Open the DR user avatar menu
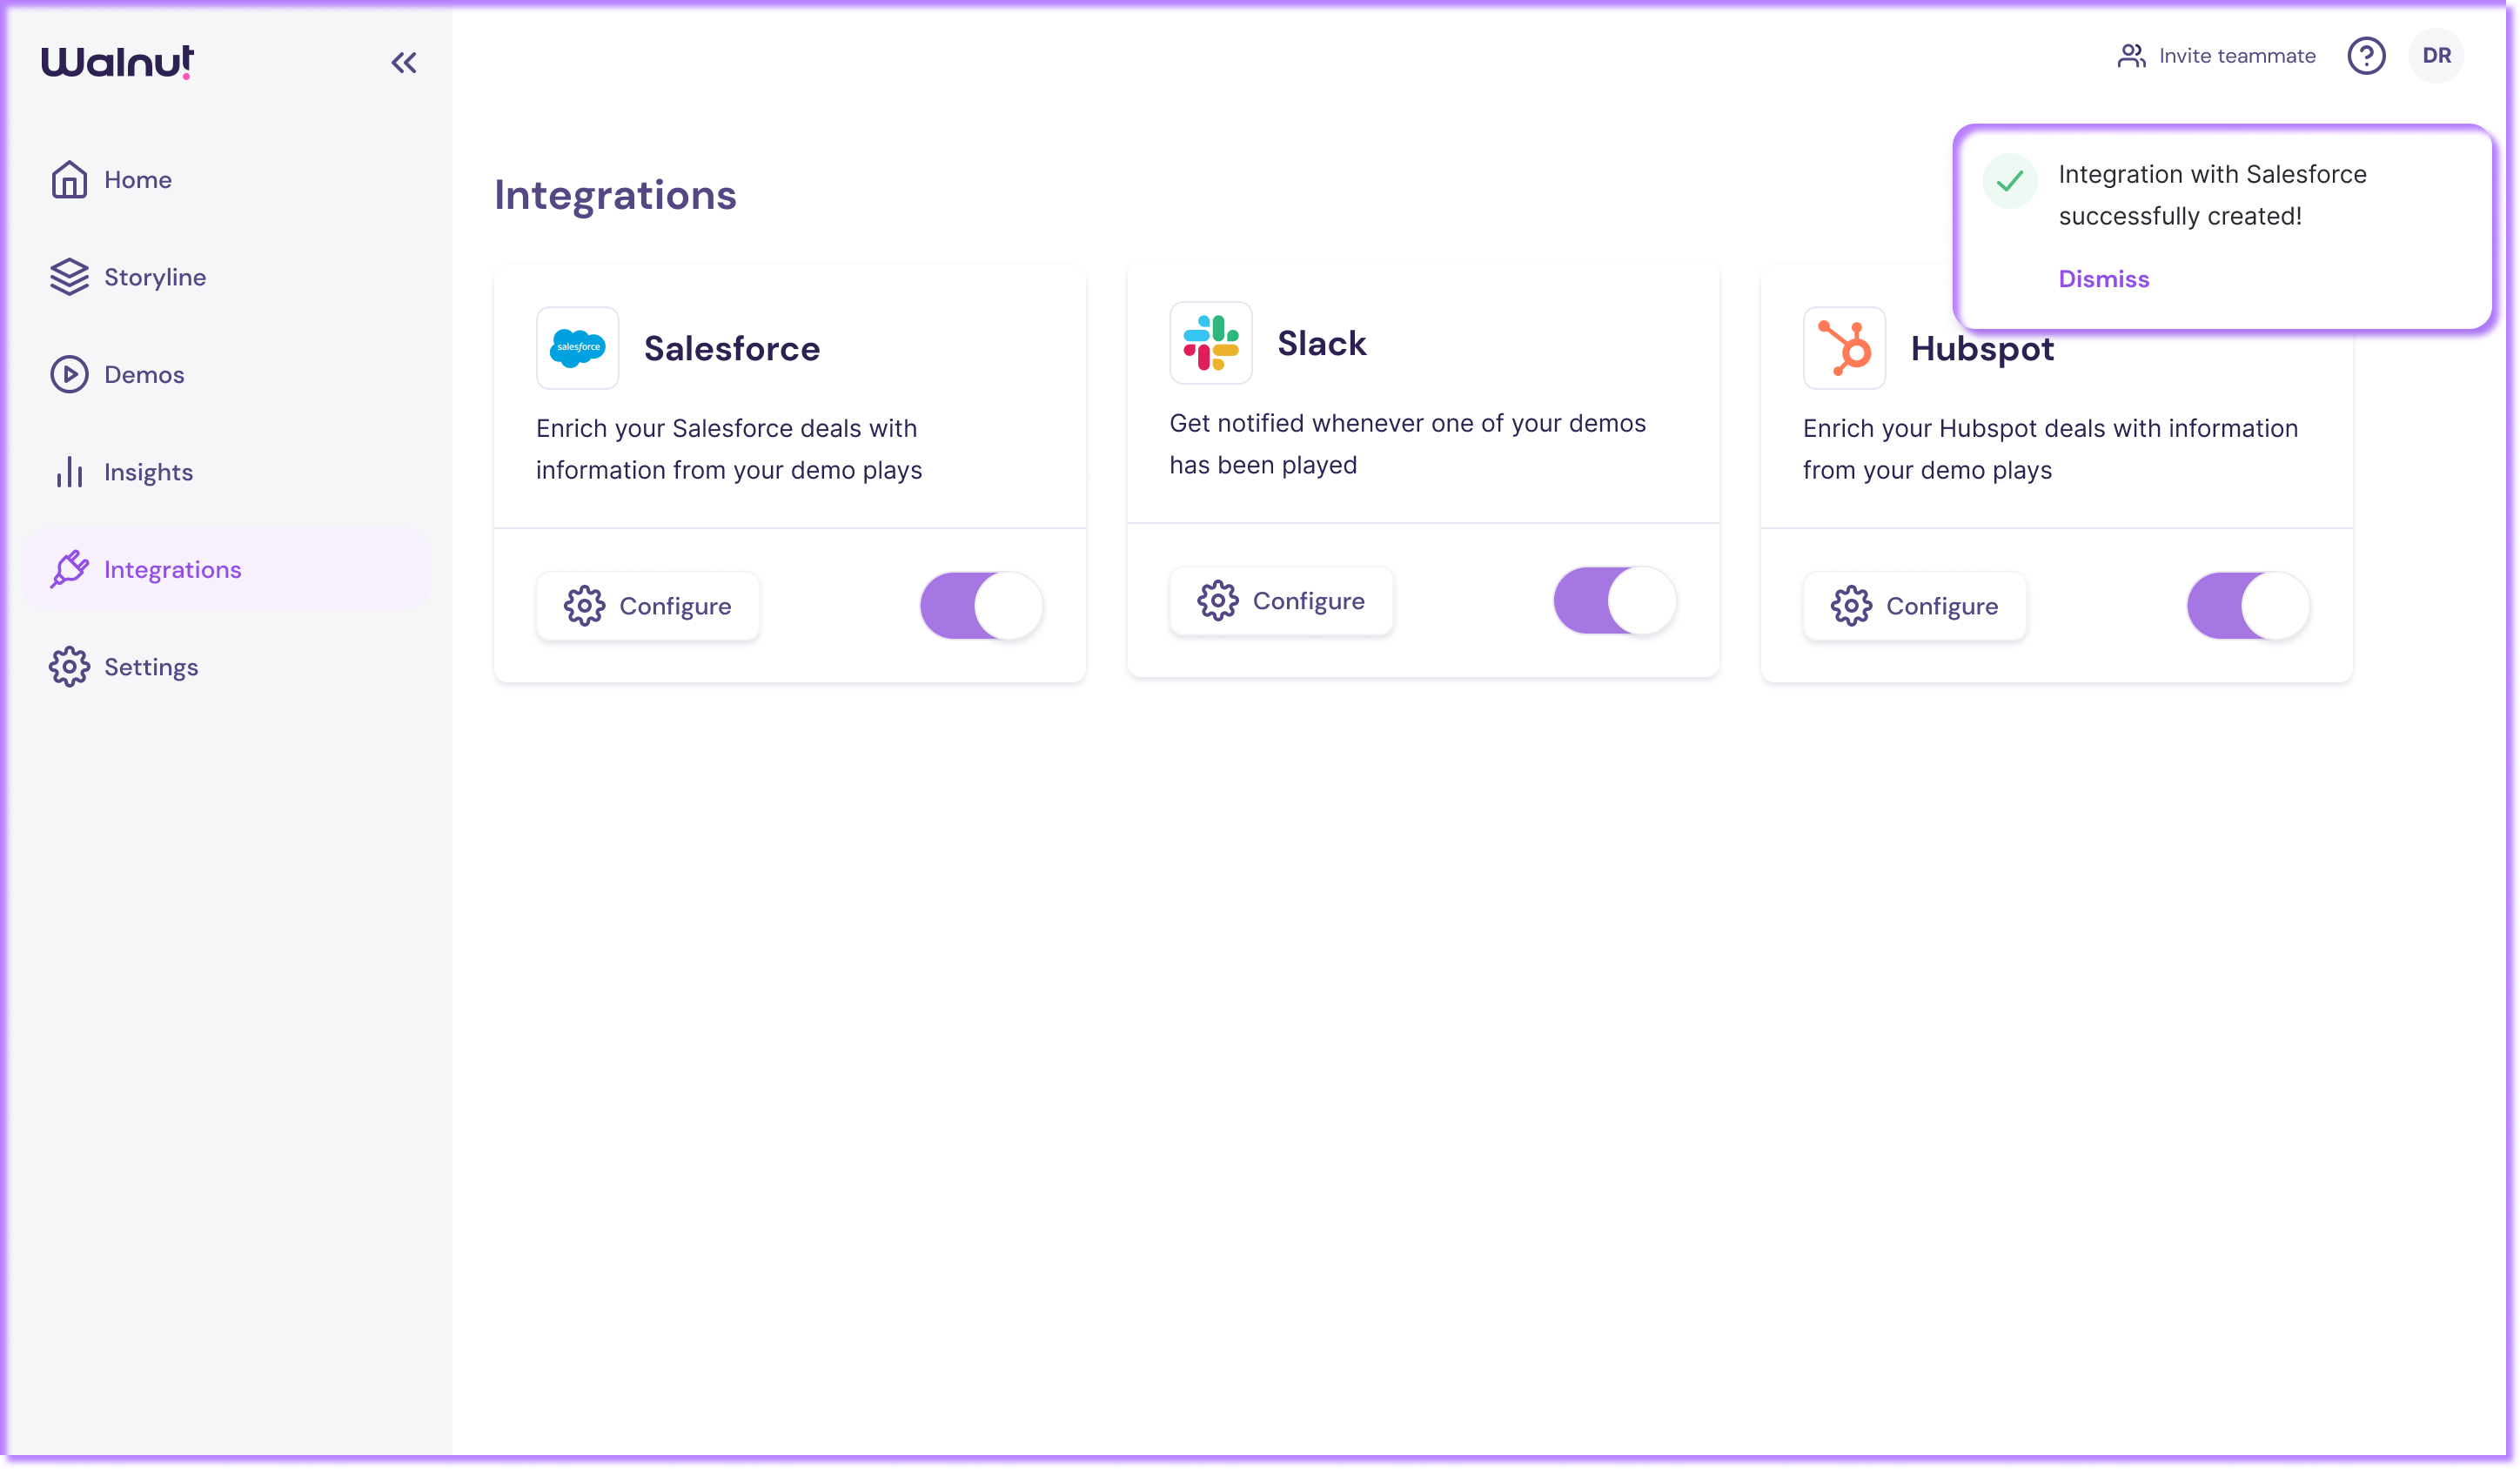 [2436, 56]
